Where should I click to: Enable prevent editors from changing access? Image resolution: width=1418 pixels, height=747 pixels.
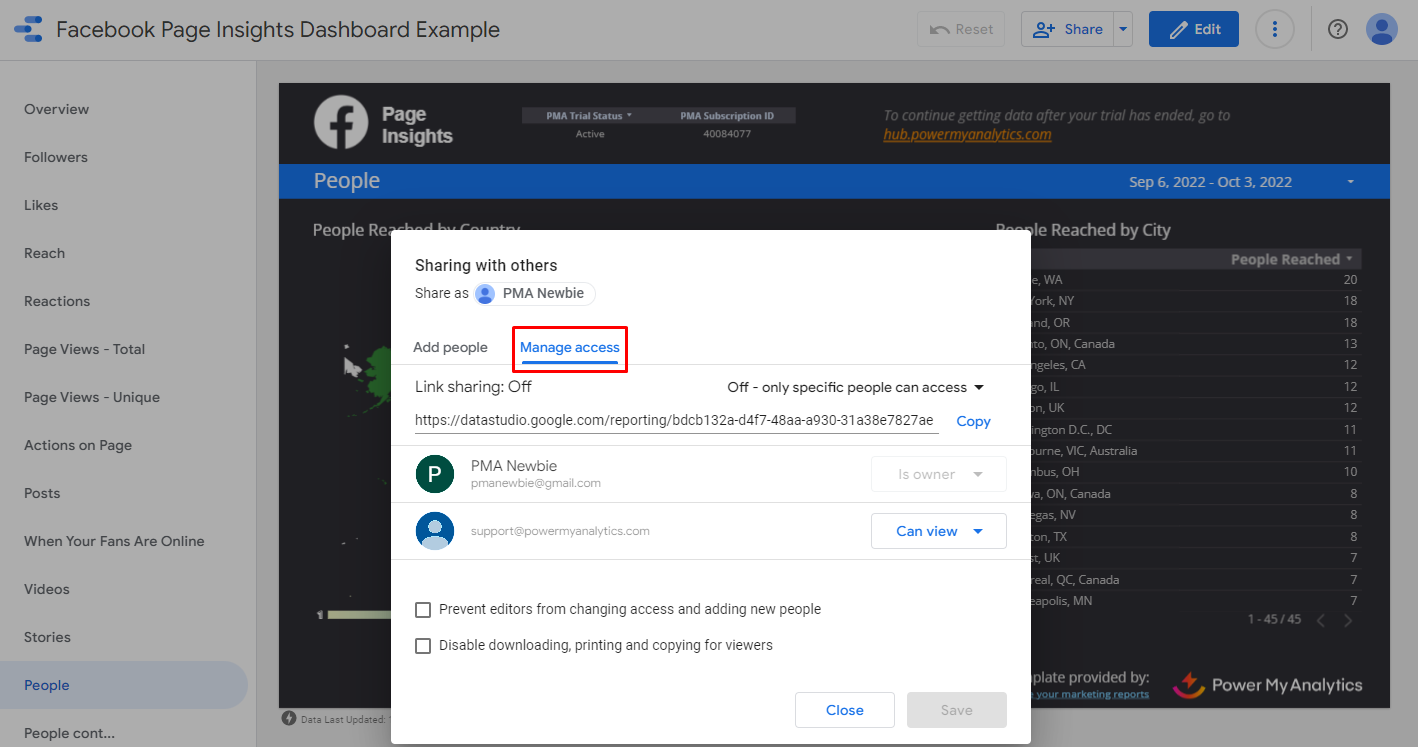click(423, 609)
